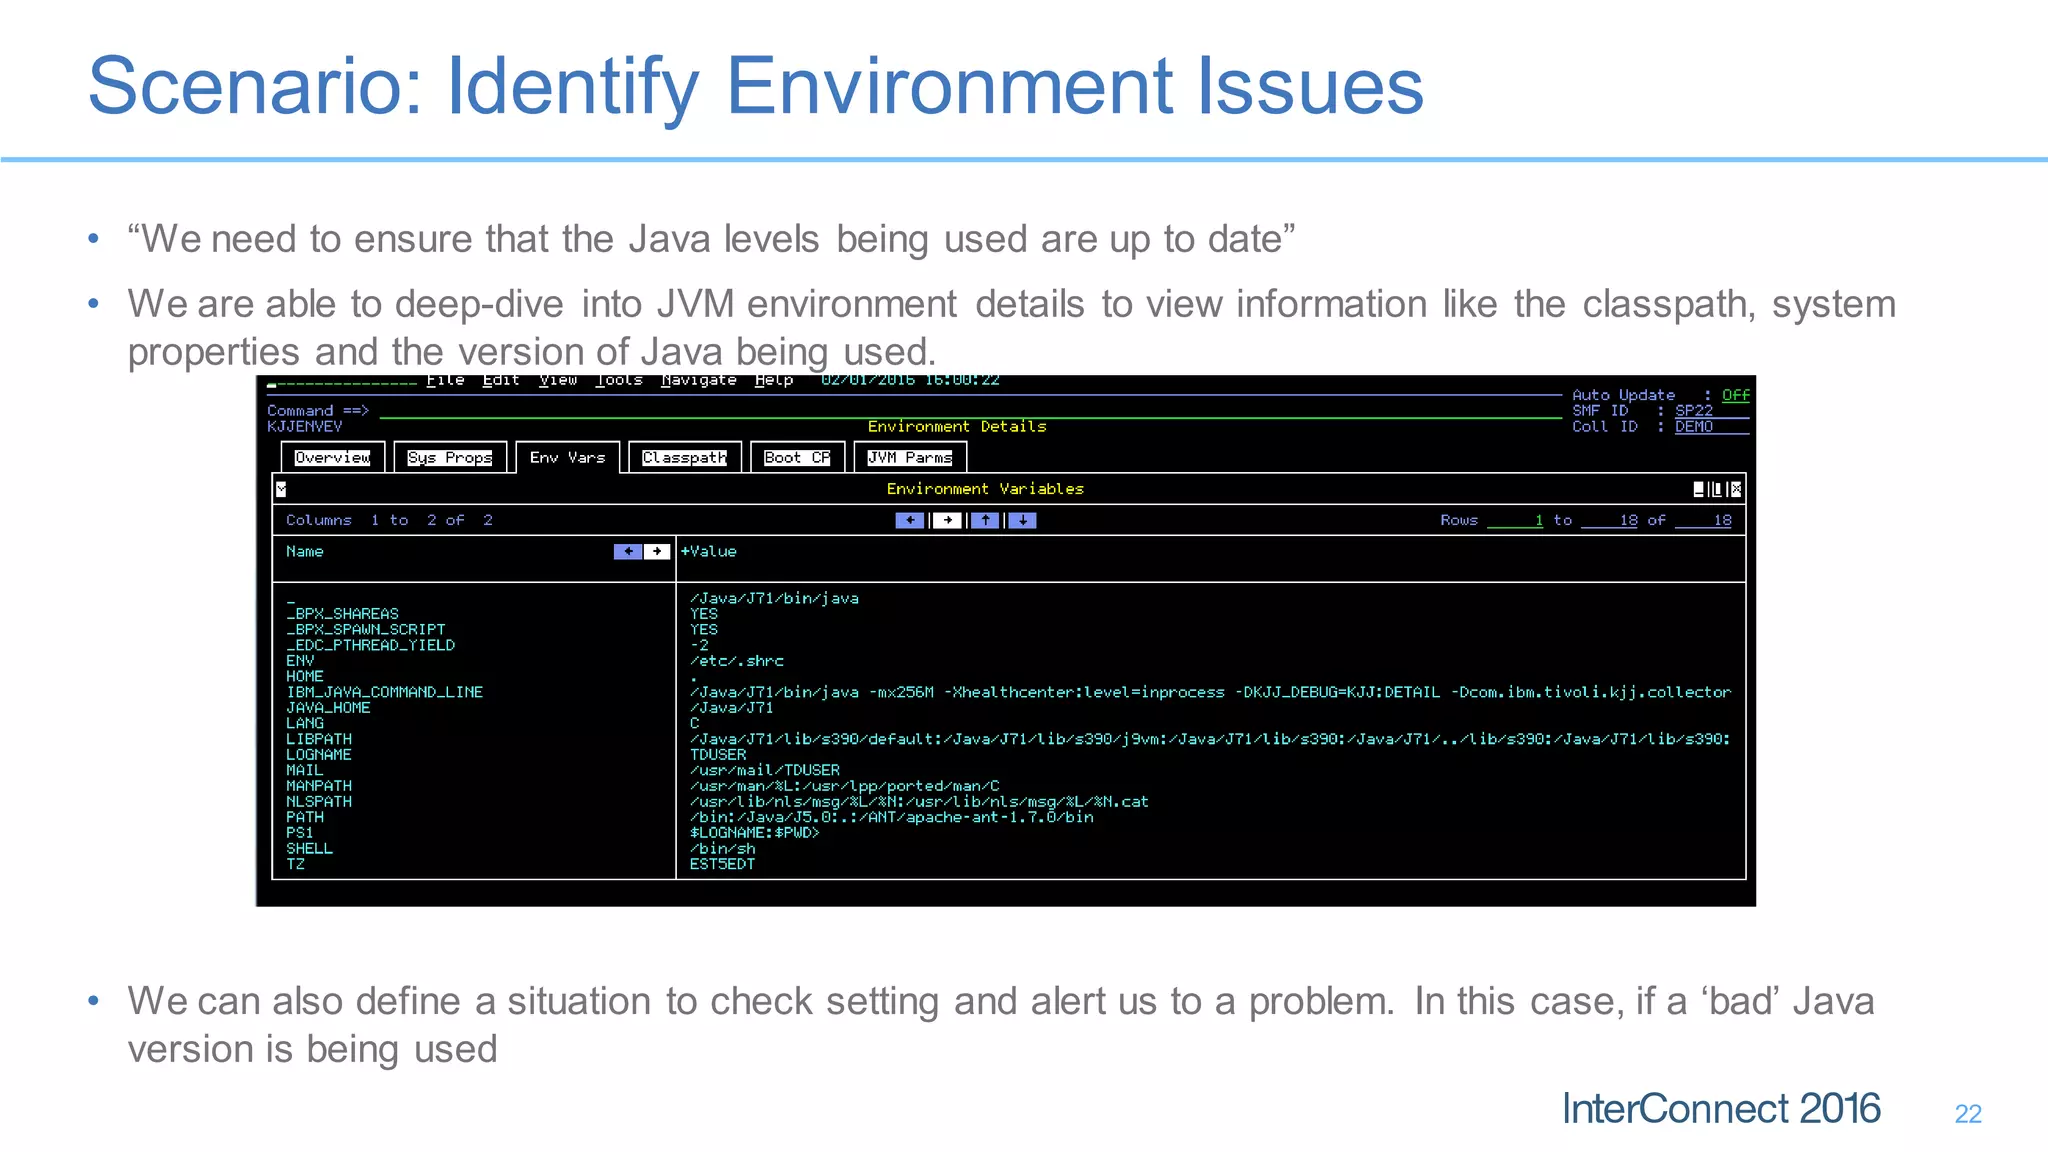Click the +Value column header

coord(709,551)
